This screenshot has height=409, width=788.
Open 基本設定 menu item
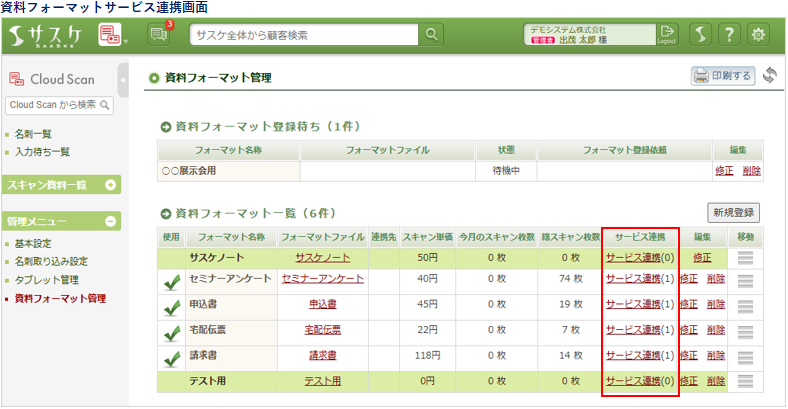click(x=33, y=244)
